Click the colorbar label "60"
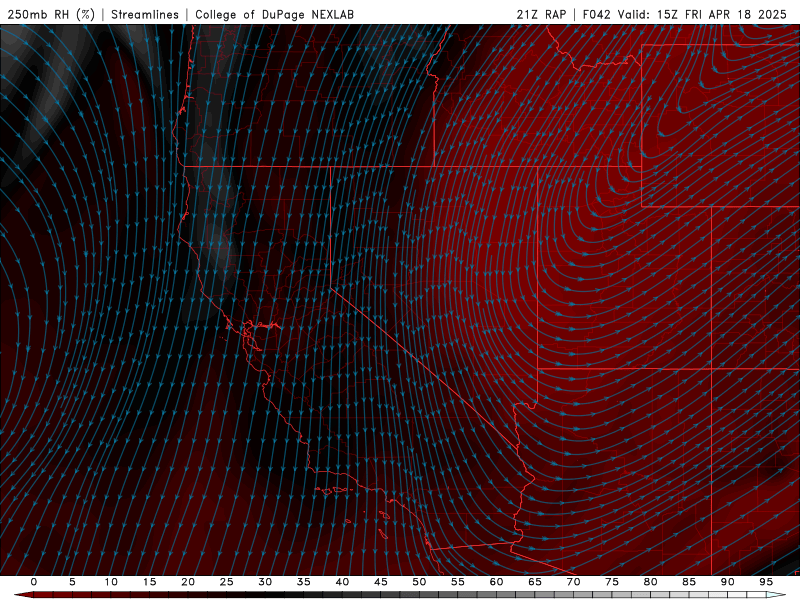This screenshot has width=800, height=600. (496, 582)
